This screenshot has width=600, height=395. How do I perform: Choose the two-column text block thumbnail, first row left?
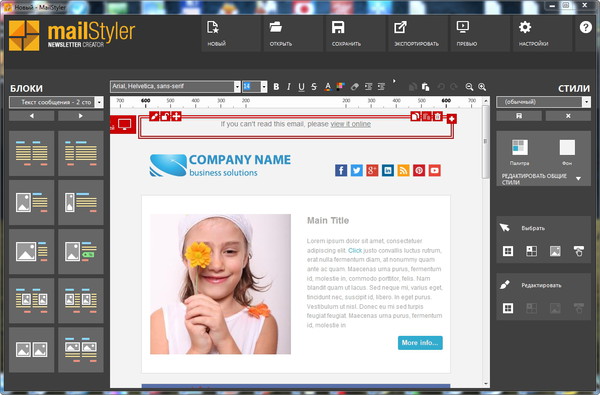[x=32, y=153]
